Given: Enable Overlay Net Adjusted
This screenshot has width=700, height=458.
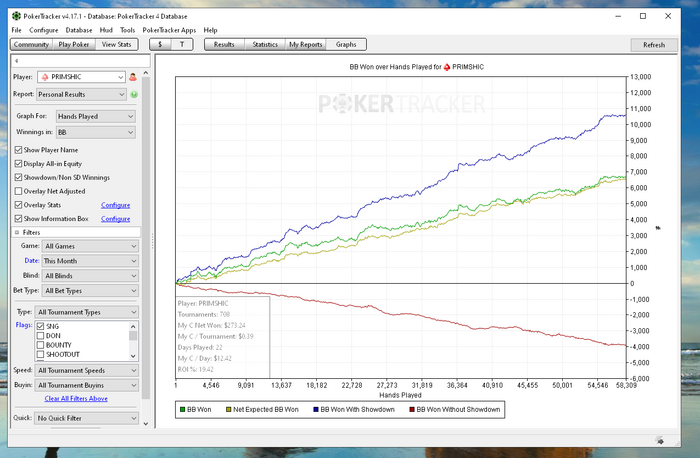Looking at the screenshot, I should (18, 191).
